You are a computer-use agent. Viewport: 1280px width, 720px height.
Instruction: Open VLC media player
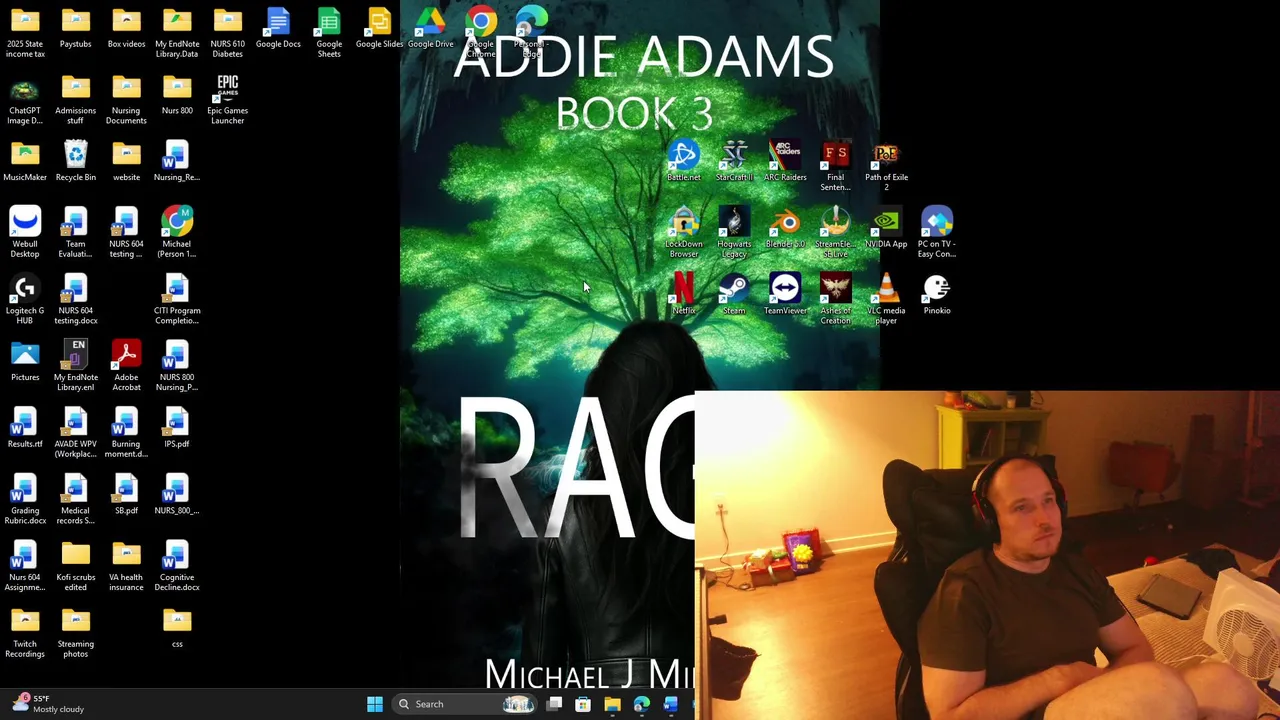886,299
